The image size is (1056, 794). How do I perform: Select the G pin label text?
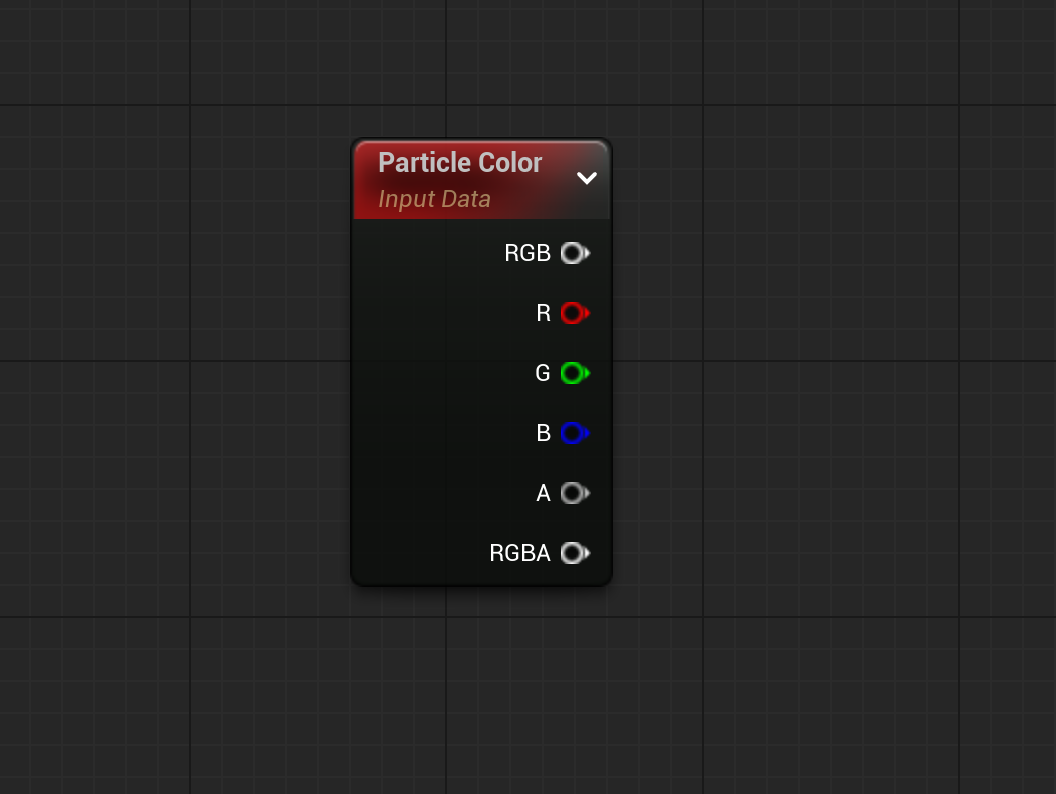543,373
